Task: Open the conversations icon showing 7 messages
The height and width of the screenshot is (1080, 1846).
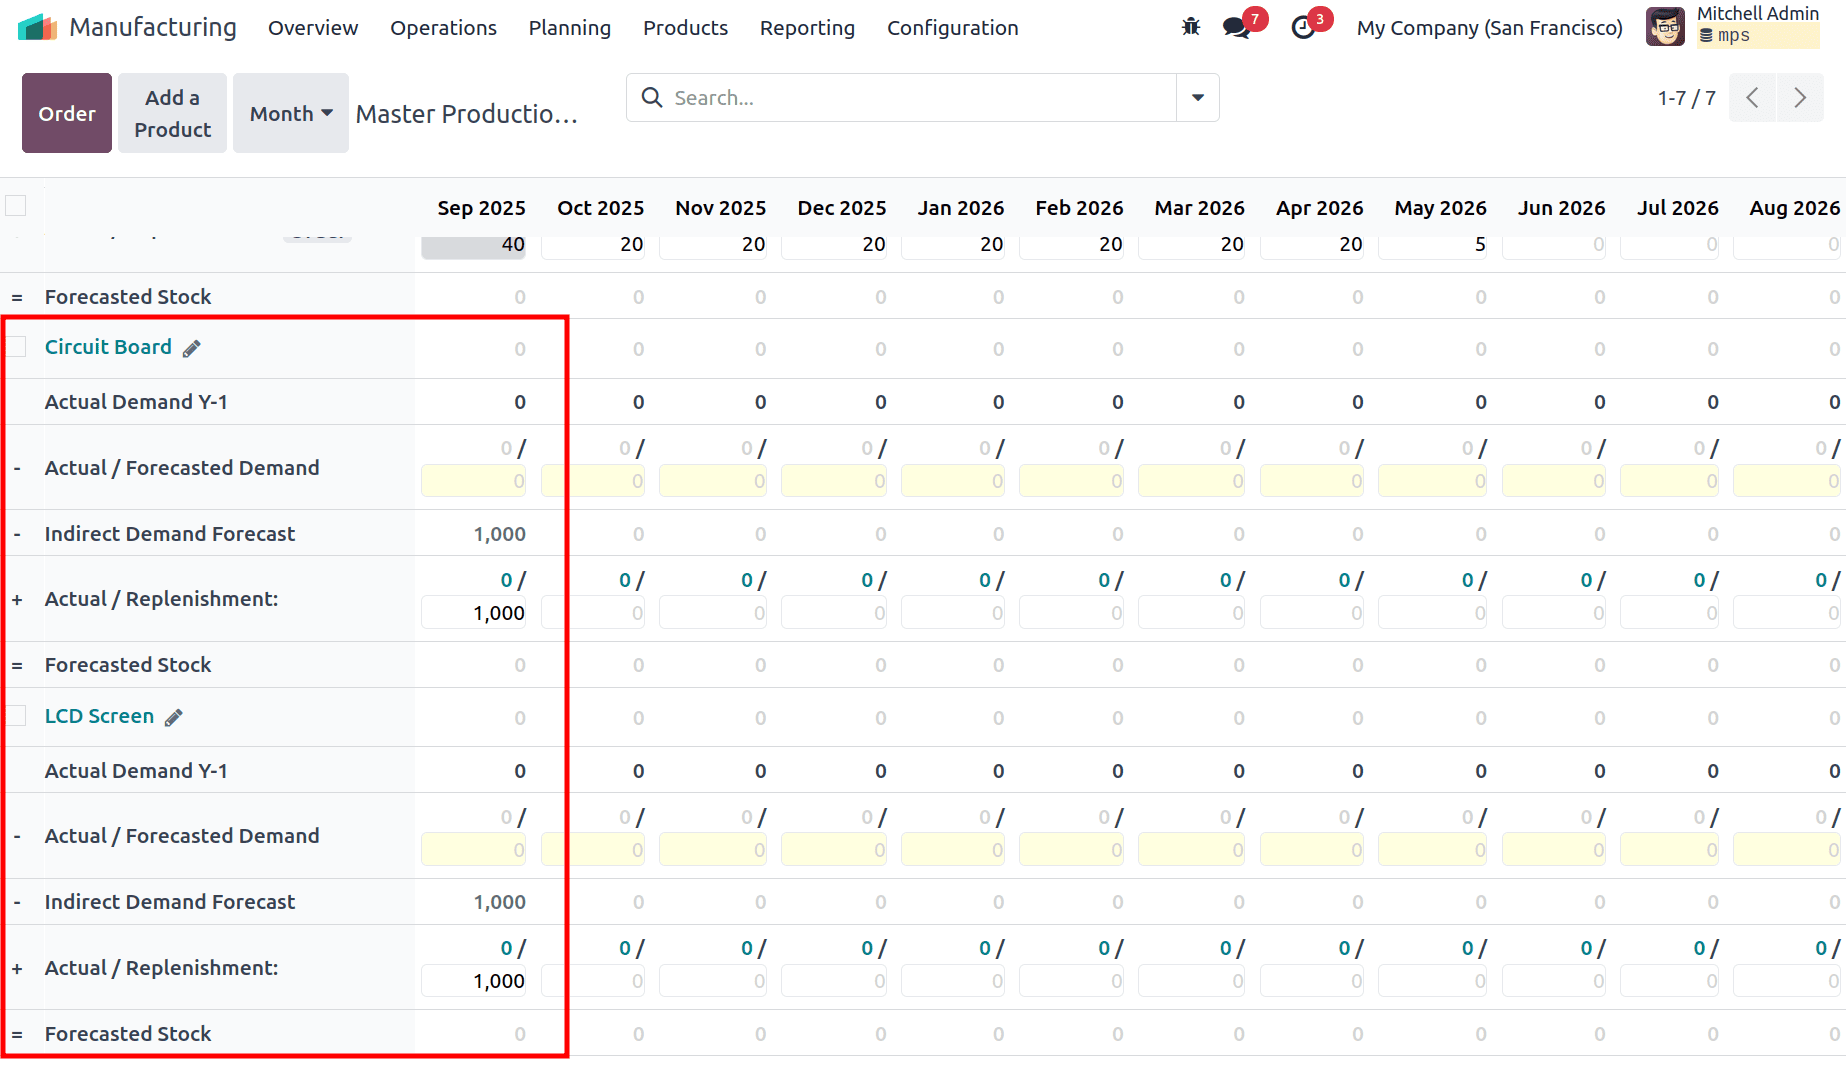Action: pyautogui.click(x=1234, y=27)
